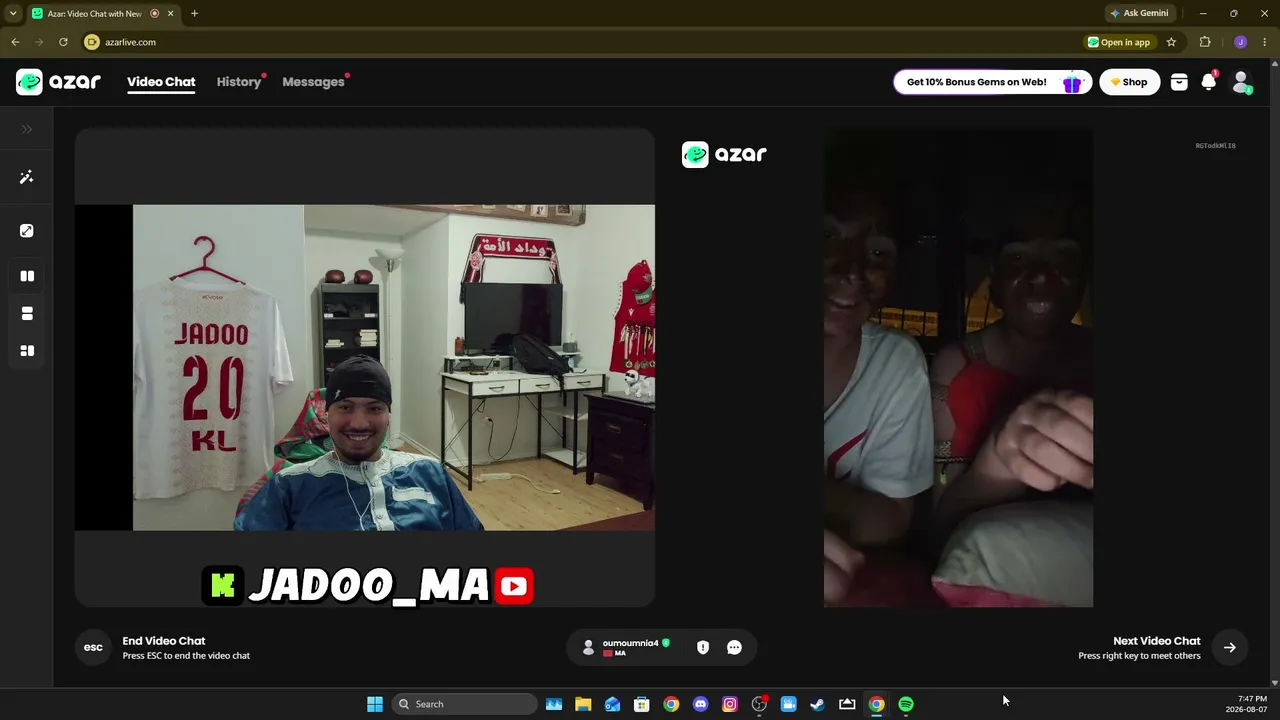The image size is (1280, 720).
Task: Select the Azar Video Chat browser tab
Action: coord(96,13)
